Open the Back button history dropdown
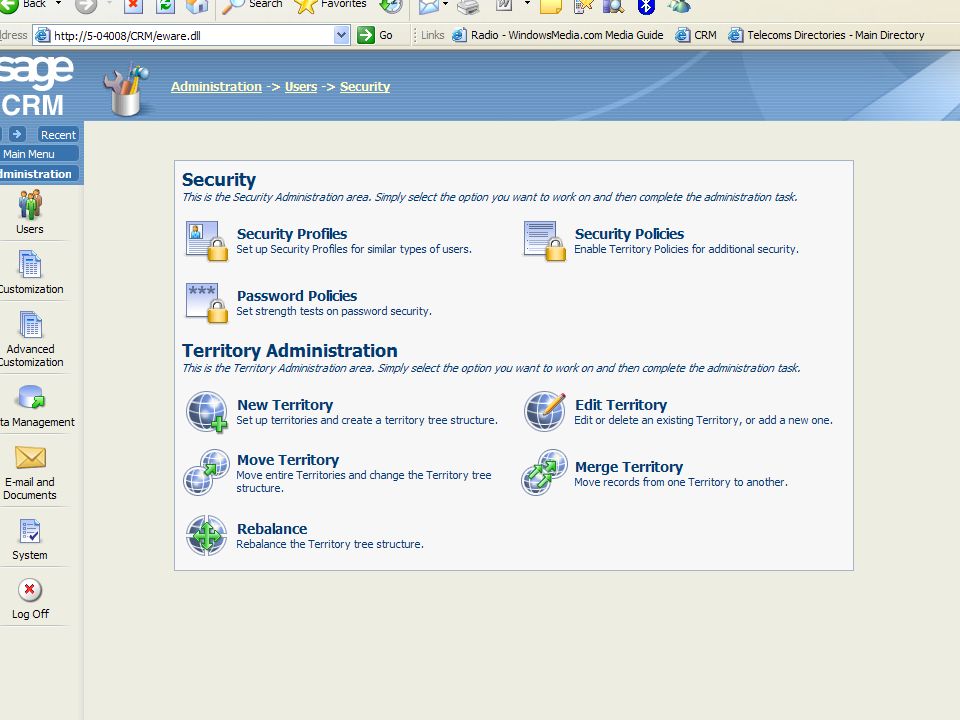960x720 pixels. click(58, 4)
